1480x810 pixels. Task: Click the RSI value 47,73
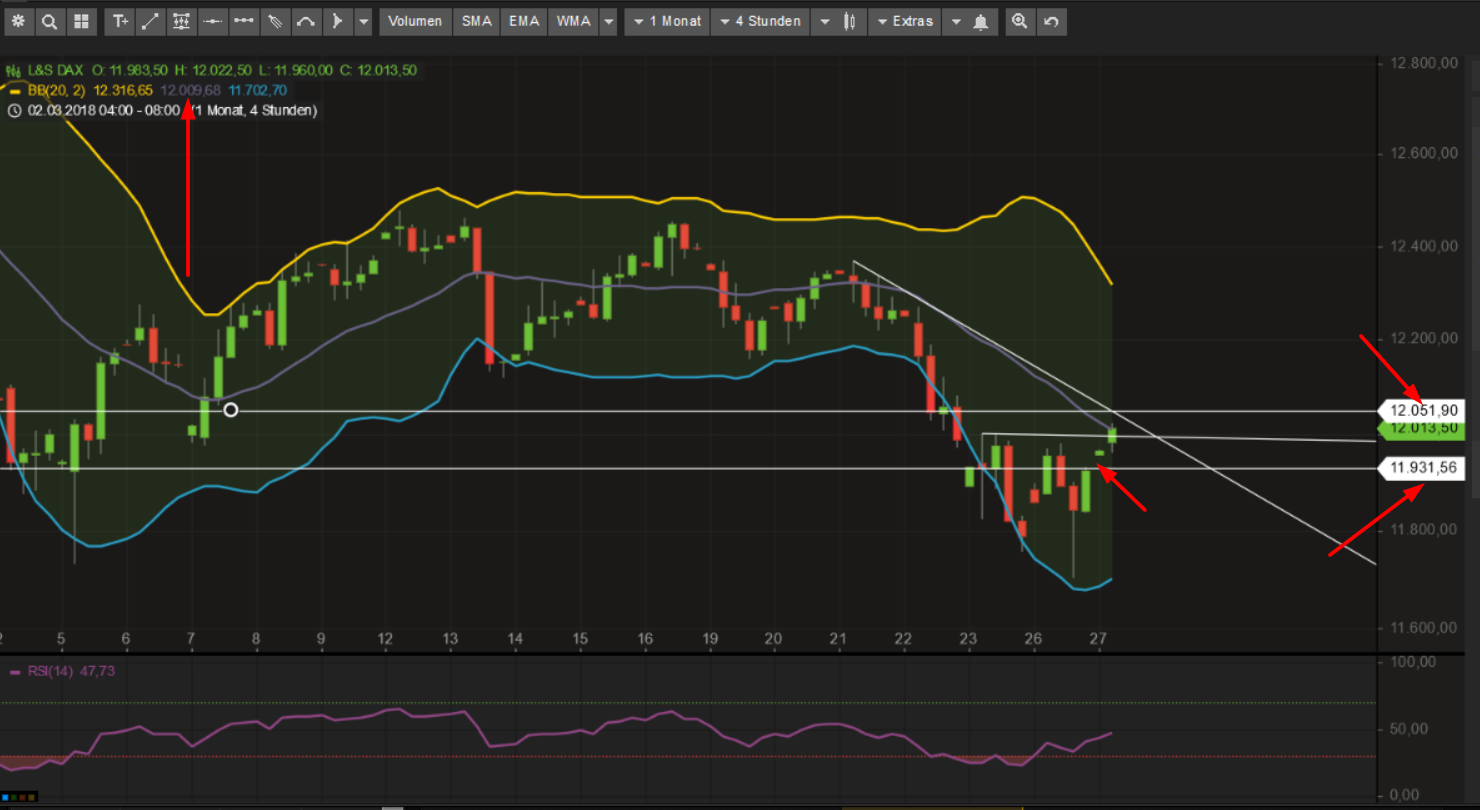click(x=99, y=671)
